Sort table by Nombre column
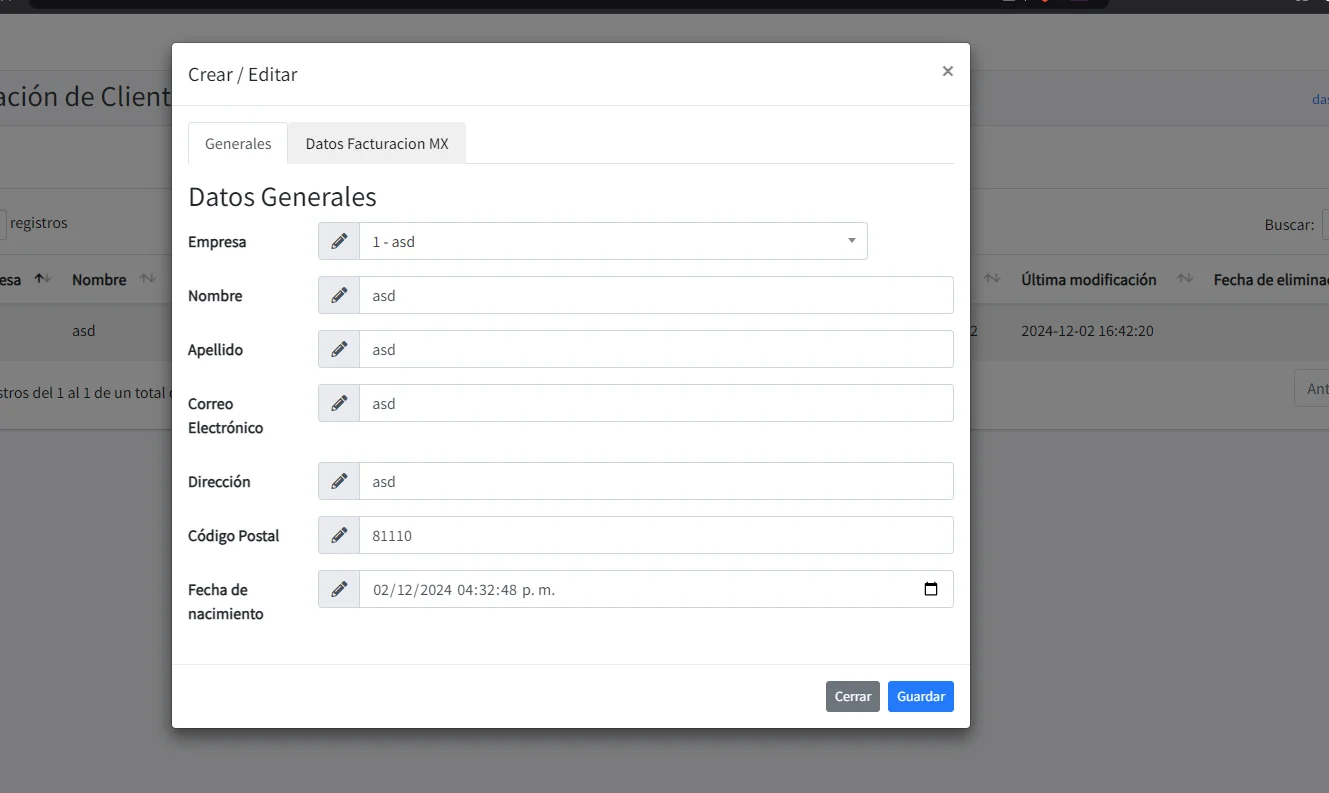This screenshot has width=1329, height=793. point(99,280)
